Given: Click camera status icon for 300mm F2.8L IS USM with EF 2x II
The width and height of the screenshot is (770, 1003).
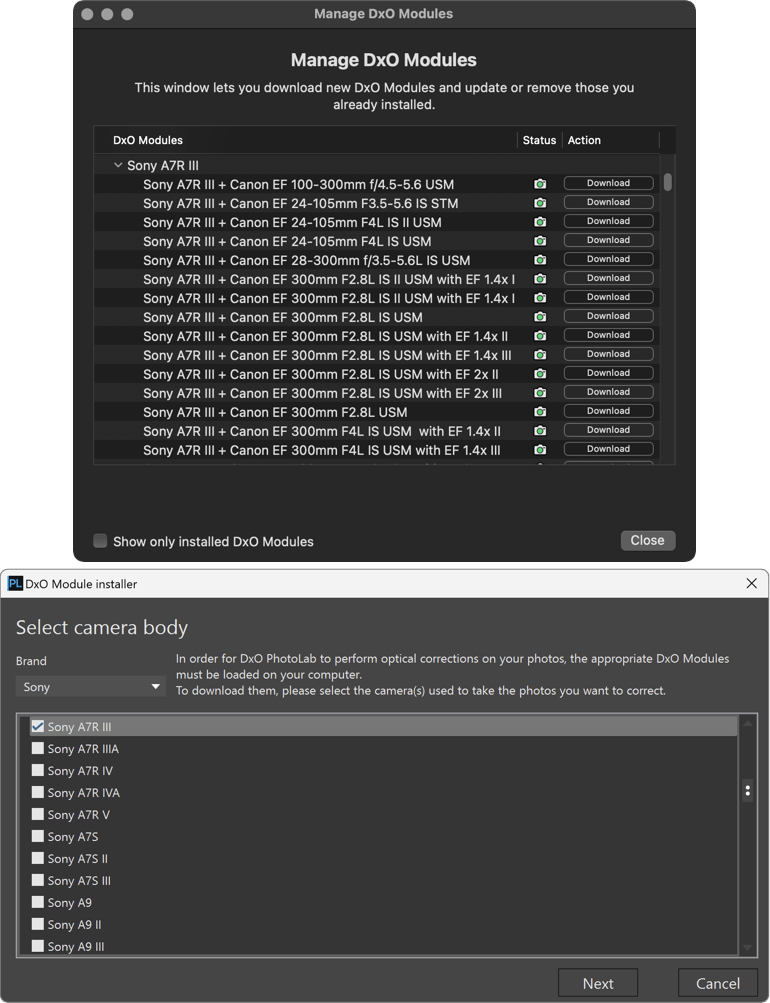Looking at the screenshot, I should click(540, 374).
